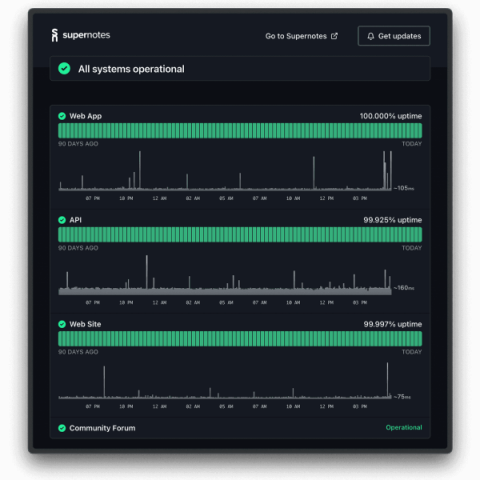Click the 99.997% uptime value
480x480 pixels.
point(393,324)
